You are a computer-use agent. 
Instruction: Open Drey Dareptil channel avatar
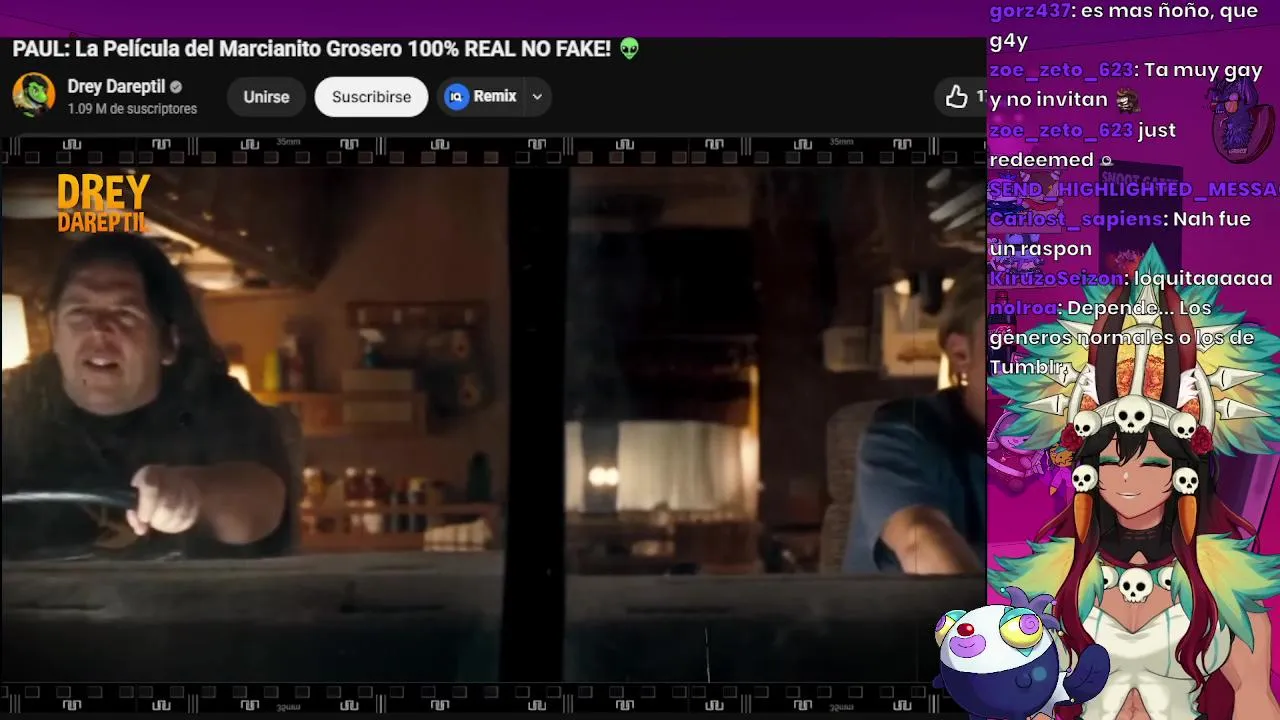tap(33, 96)
